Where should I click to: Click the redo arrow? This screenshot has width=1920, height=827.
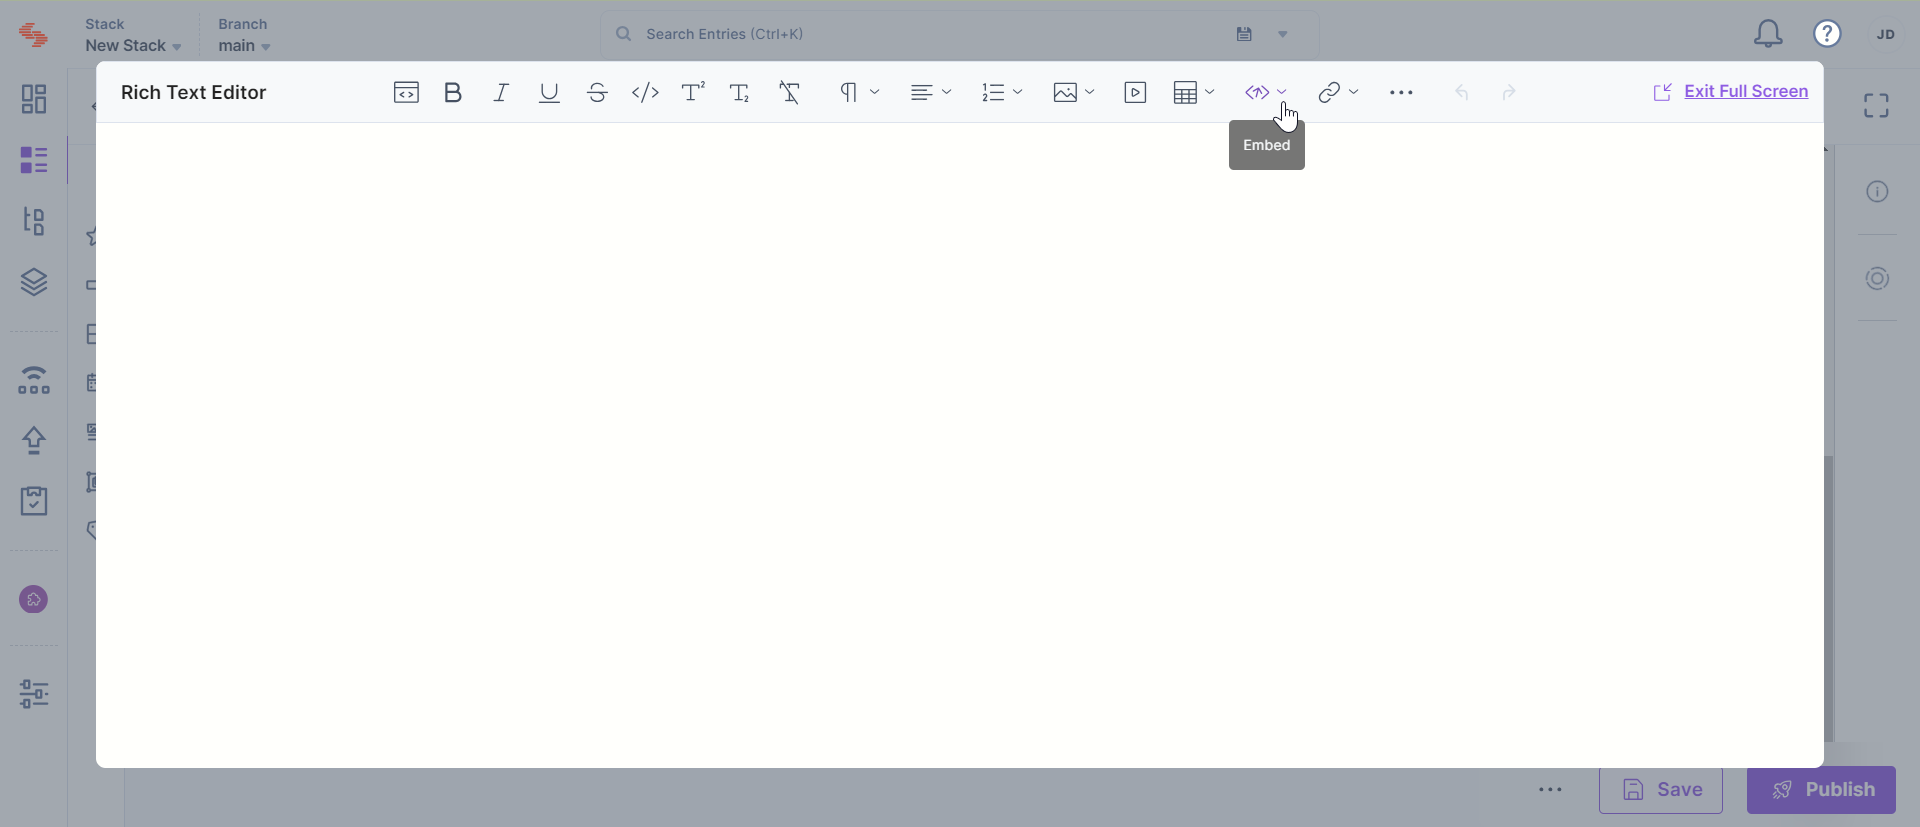(x=1509, y=92)
